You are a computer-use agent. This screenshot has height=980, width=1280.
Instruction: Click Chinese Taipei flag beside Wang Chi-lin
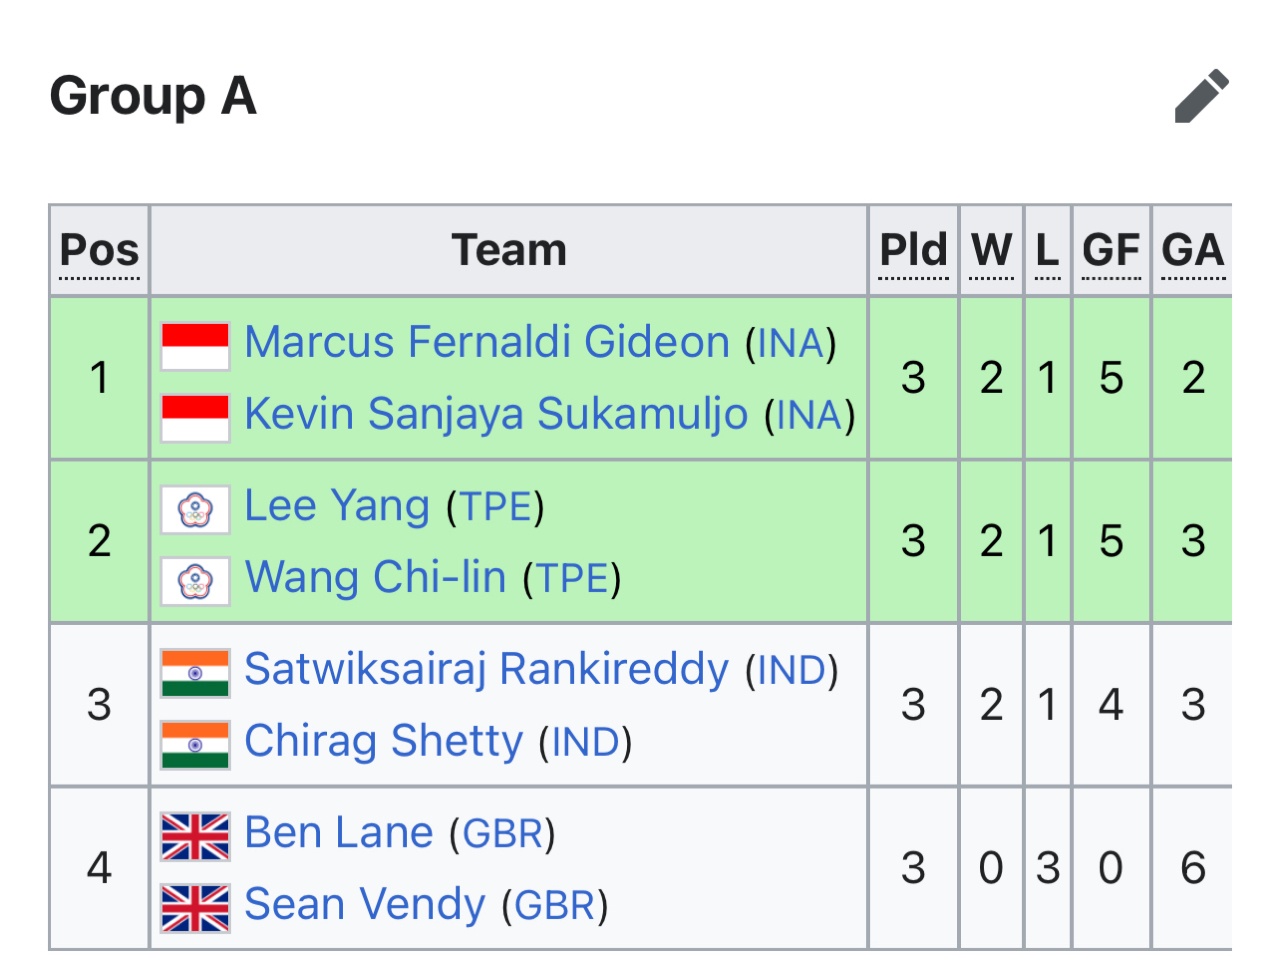[195, 582]
